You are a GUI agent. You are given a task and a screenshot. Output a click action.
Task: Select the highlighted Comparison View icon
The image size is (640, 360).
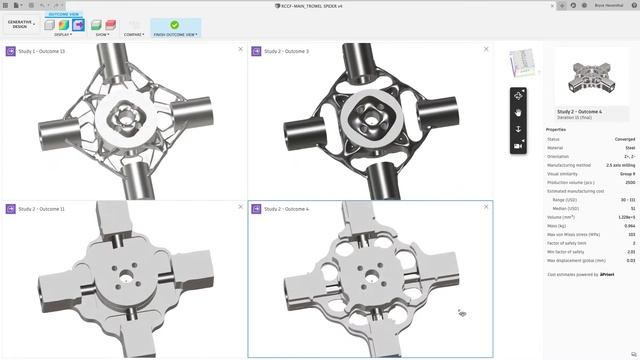tap(78, 25)
